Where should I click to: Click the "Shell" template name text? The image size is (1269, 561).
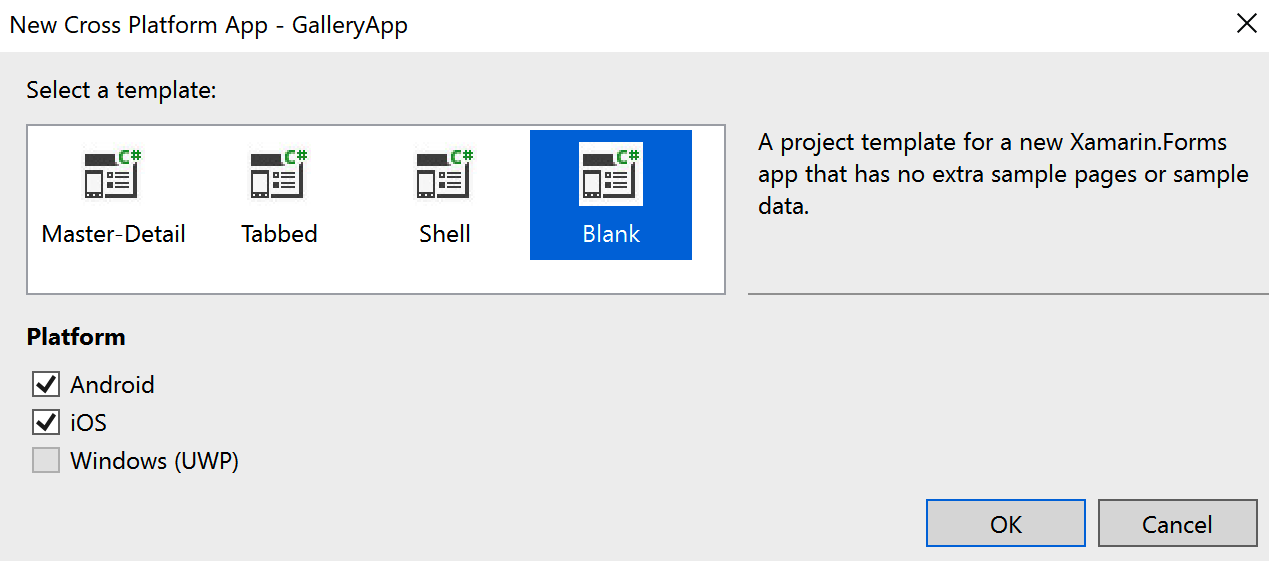(445, 234)
